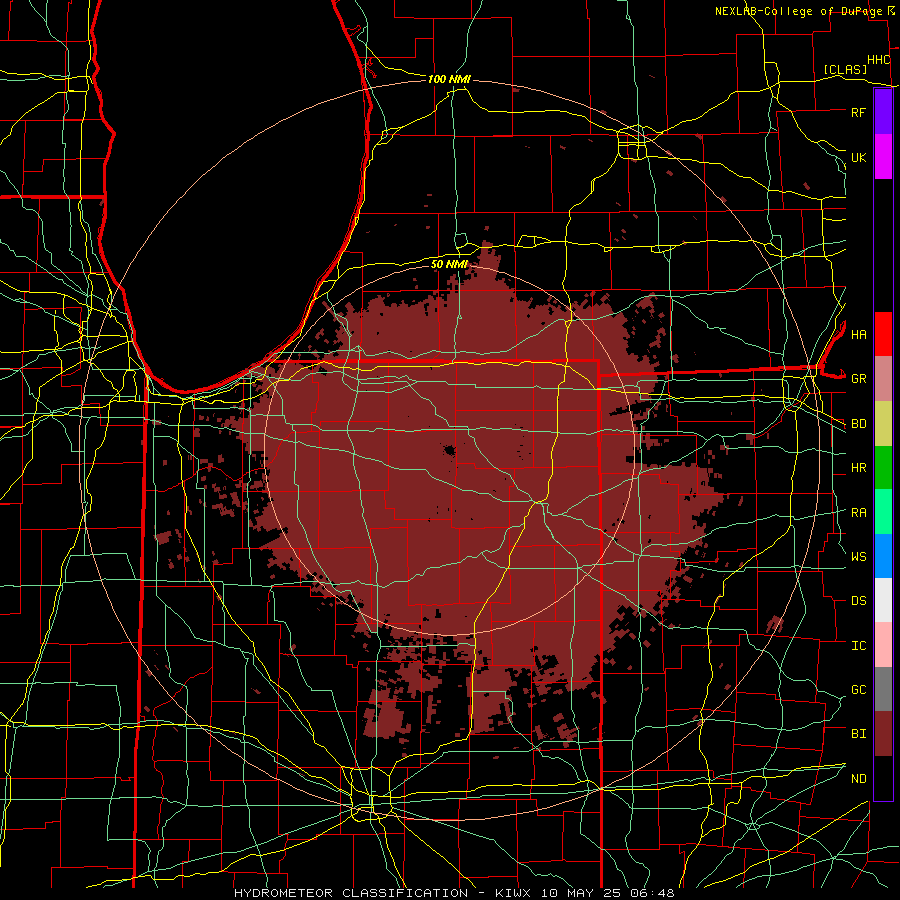Image resolution: width=900 pixels, height=900 pixels.
Task: Click the gray GC legend color swatch
Action: [883, 689]
